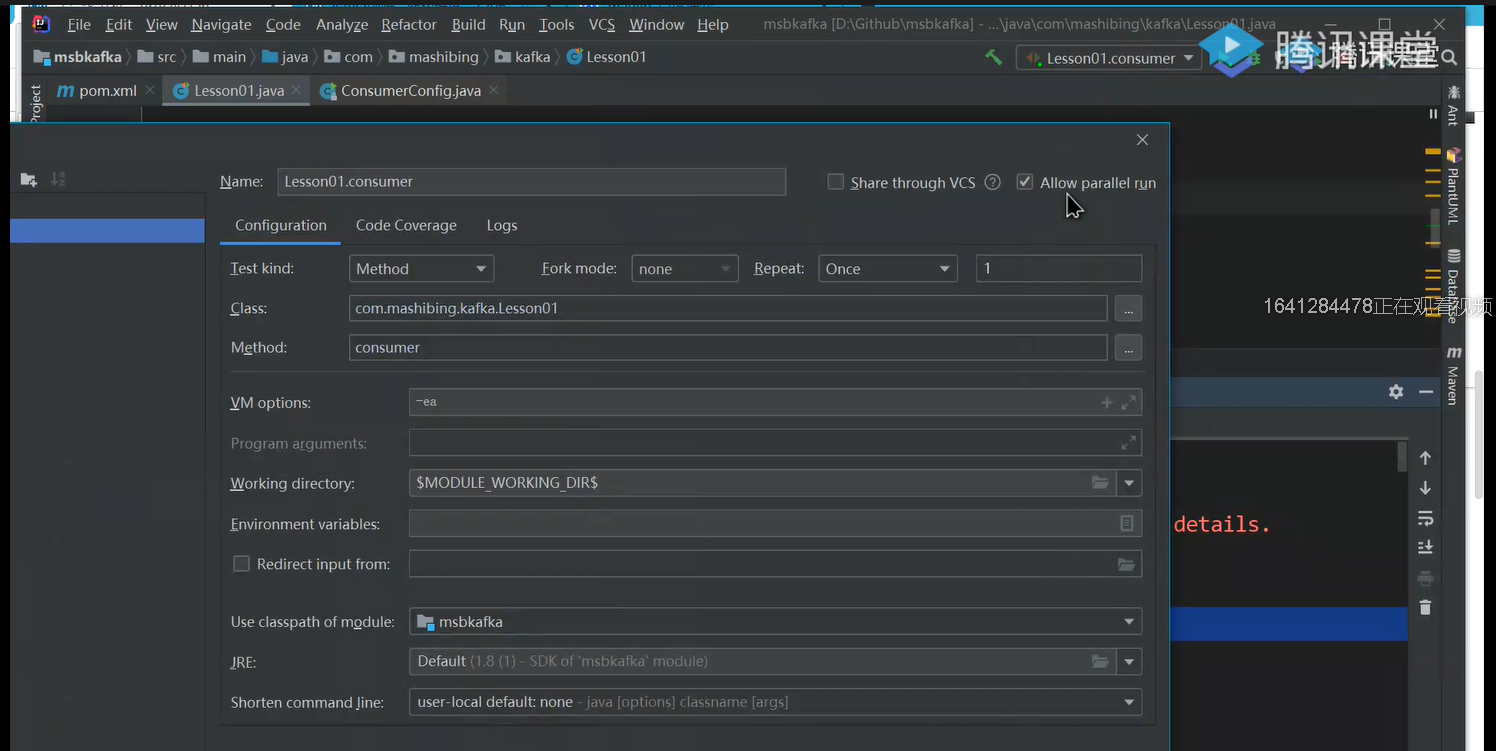1496x751 pixels.
Task: Hide the Run panel with the minimize icon
Action: point(1426,392)
